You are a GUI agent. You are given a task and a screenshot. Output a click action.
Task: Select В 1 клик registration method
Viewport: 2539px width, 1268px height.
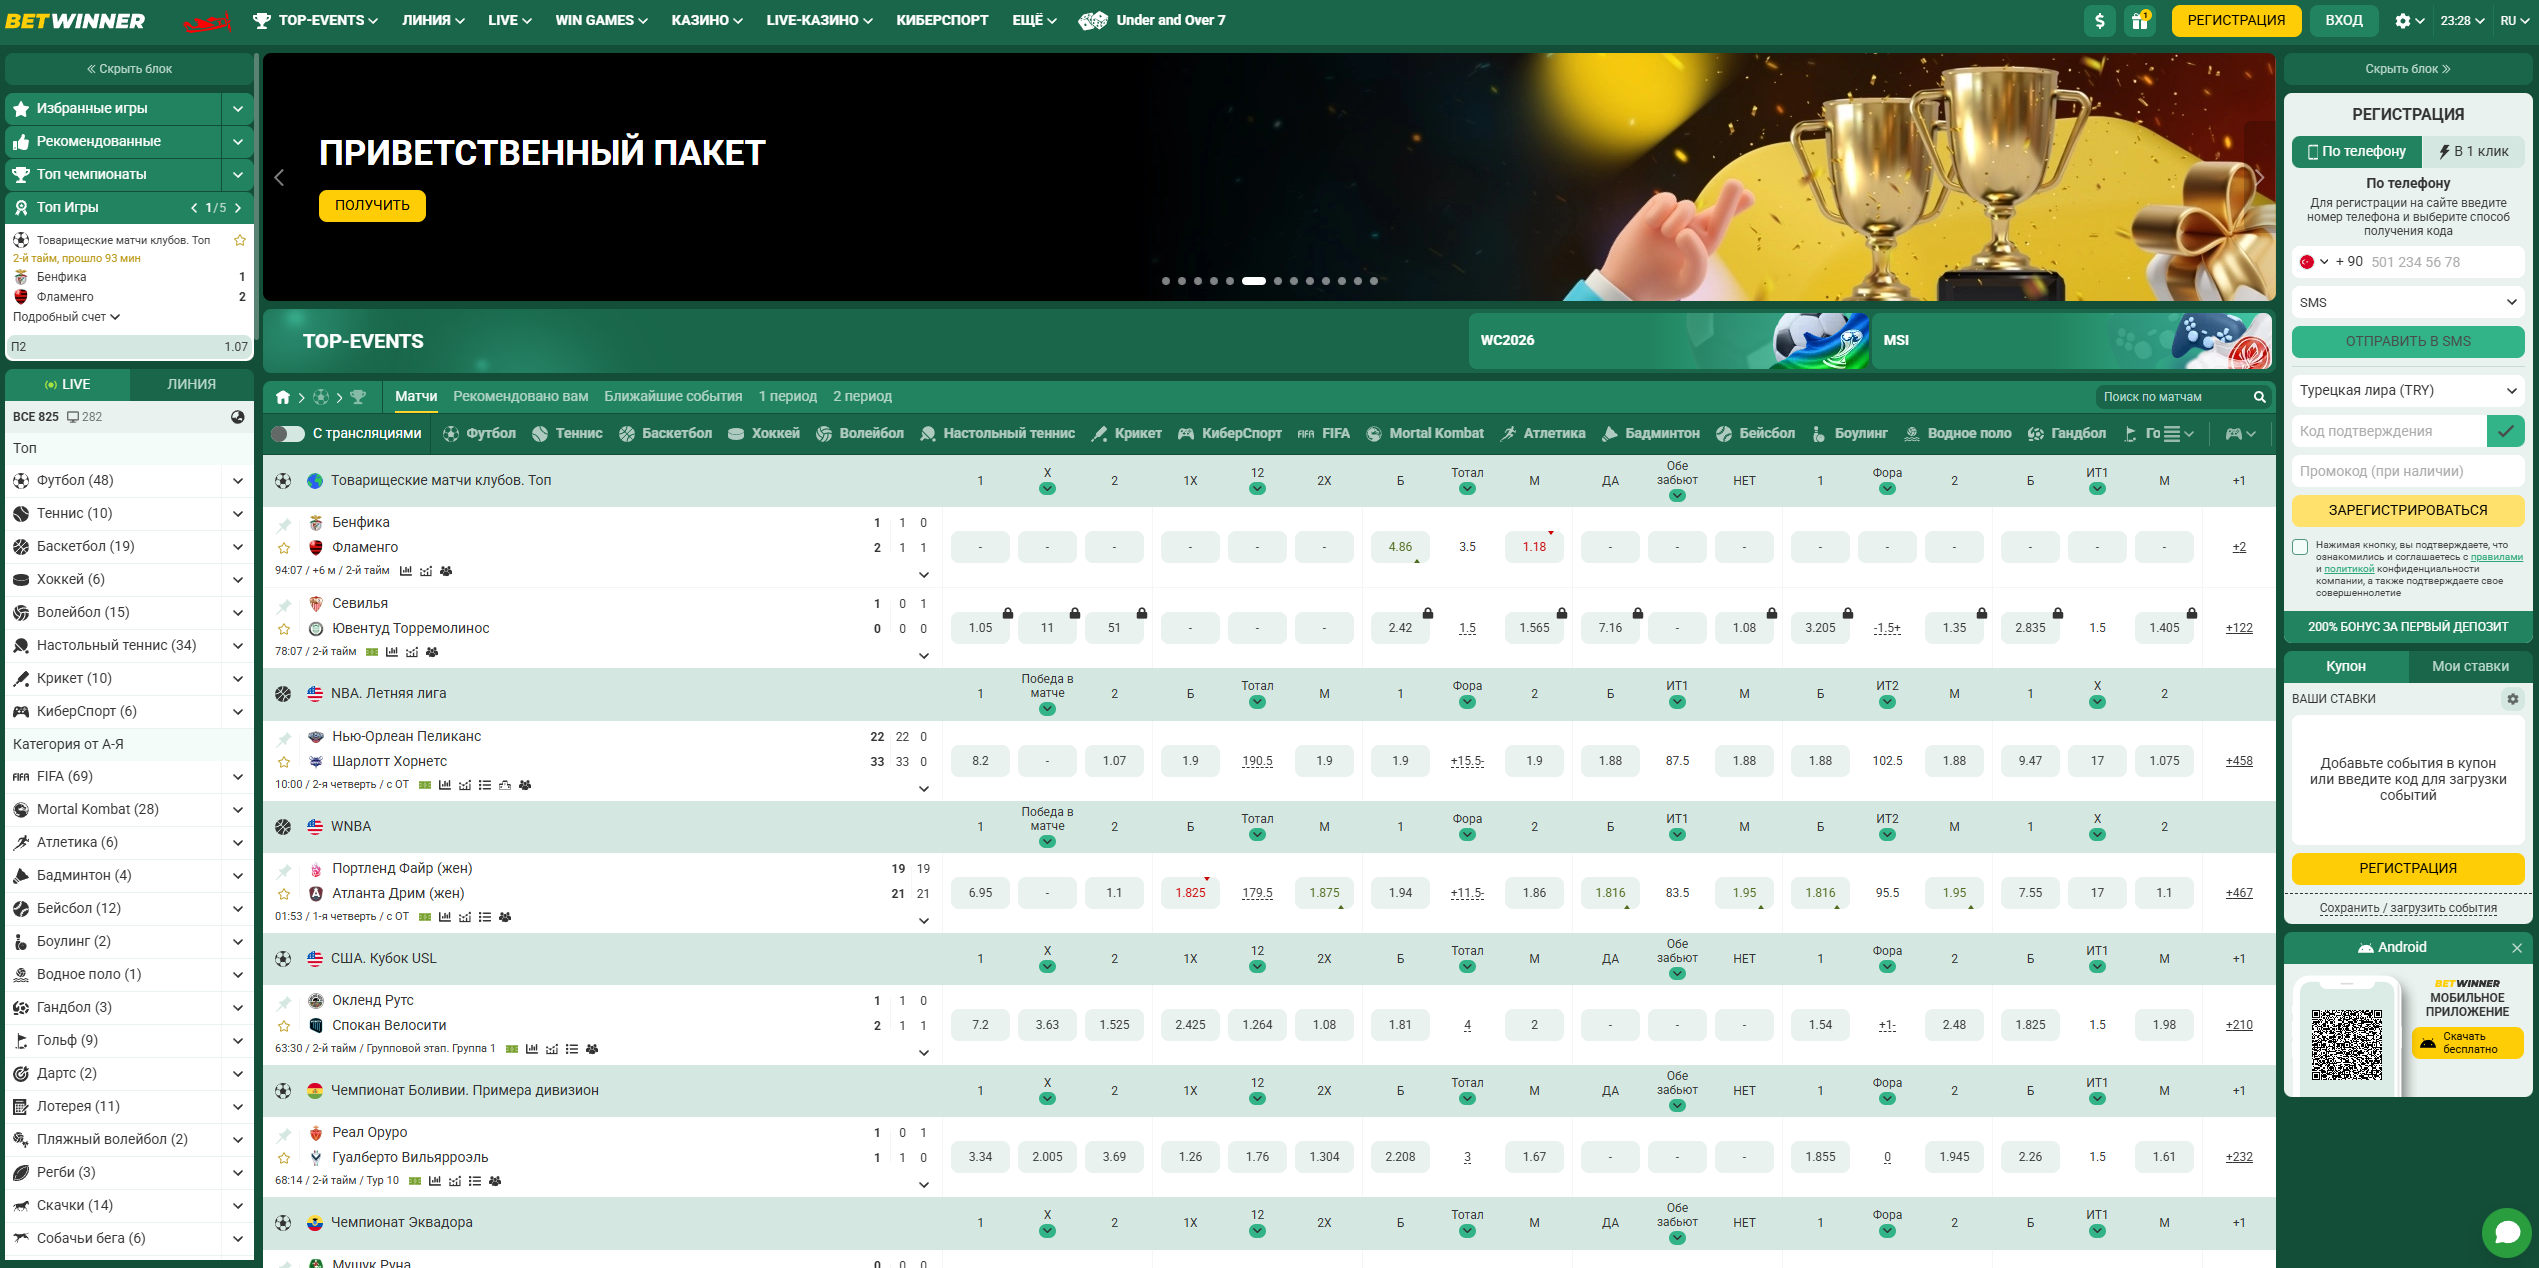tap(2473, 151)
